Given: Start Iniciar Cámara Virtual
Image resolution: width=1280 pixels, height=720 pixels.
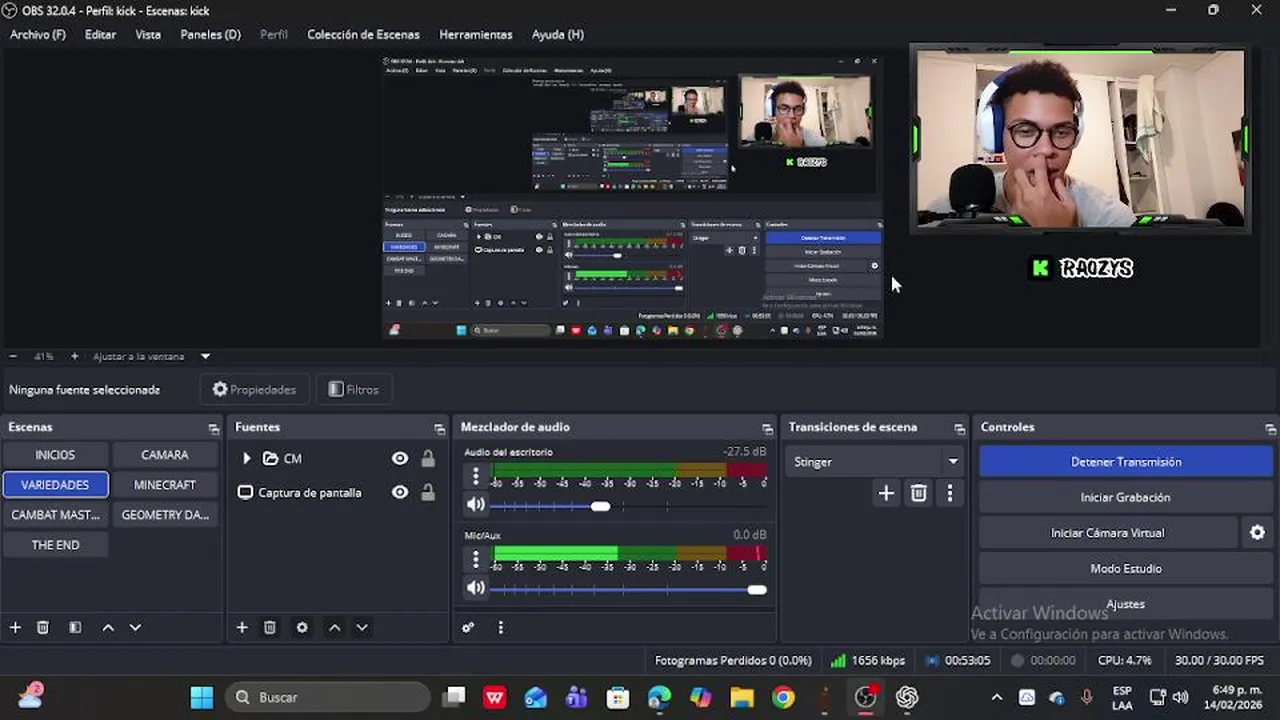Looking at the screenshot, I should [1108, 533].
